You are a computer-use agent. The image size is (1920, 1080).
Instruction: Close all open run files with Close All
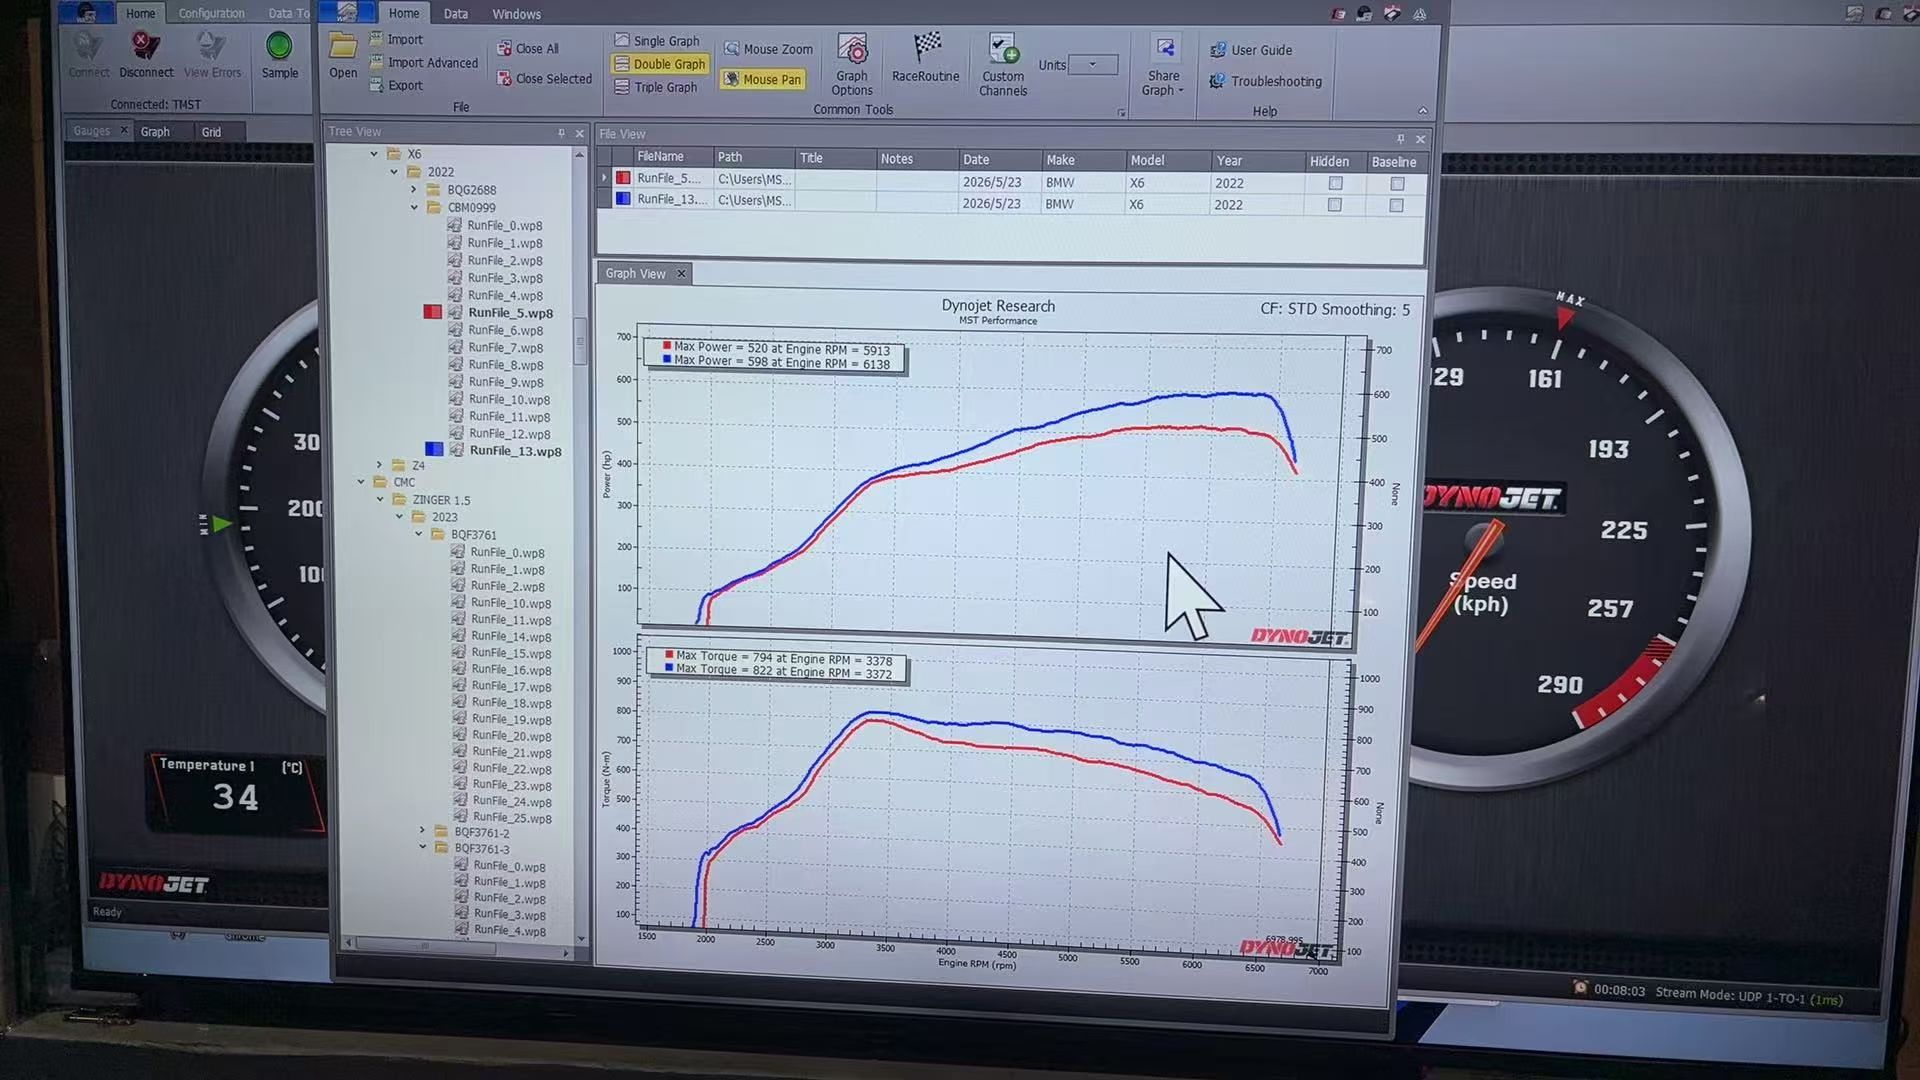528,48
